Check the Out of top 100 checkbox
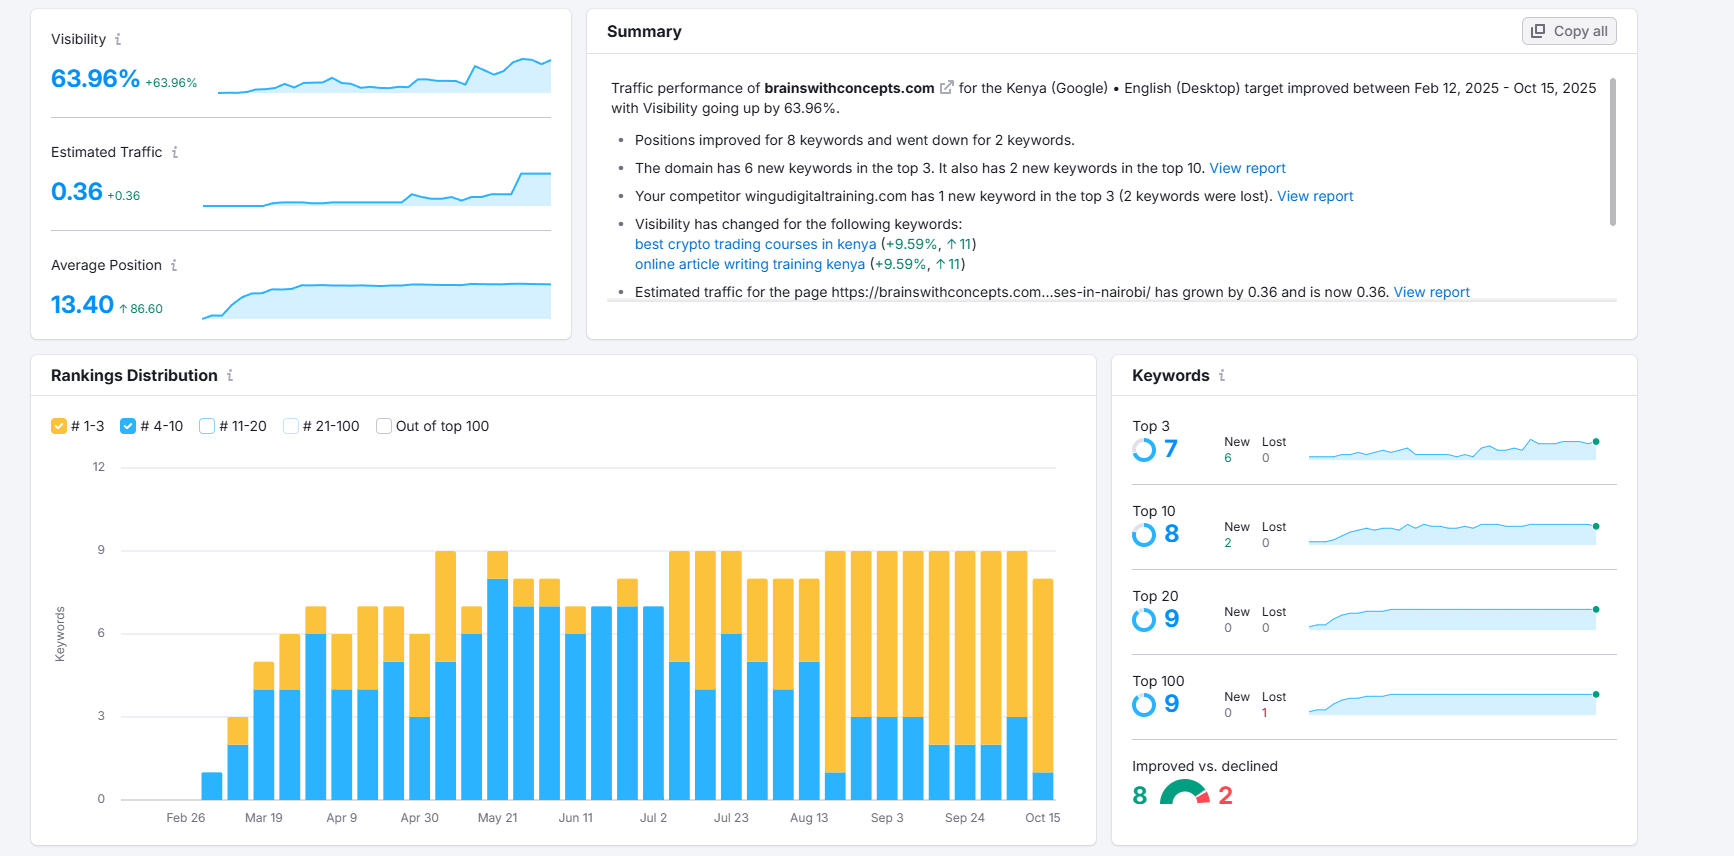Screen dimensions: 1734x856 click(x=384, y=426)
